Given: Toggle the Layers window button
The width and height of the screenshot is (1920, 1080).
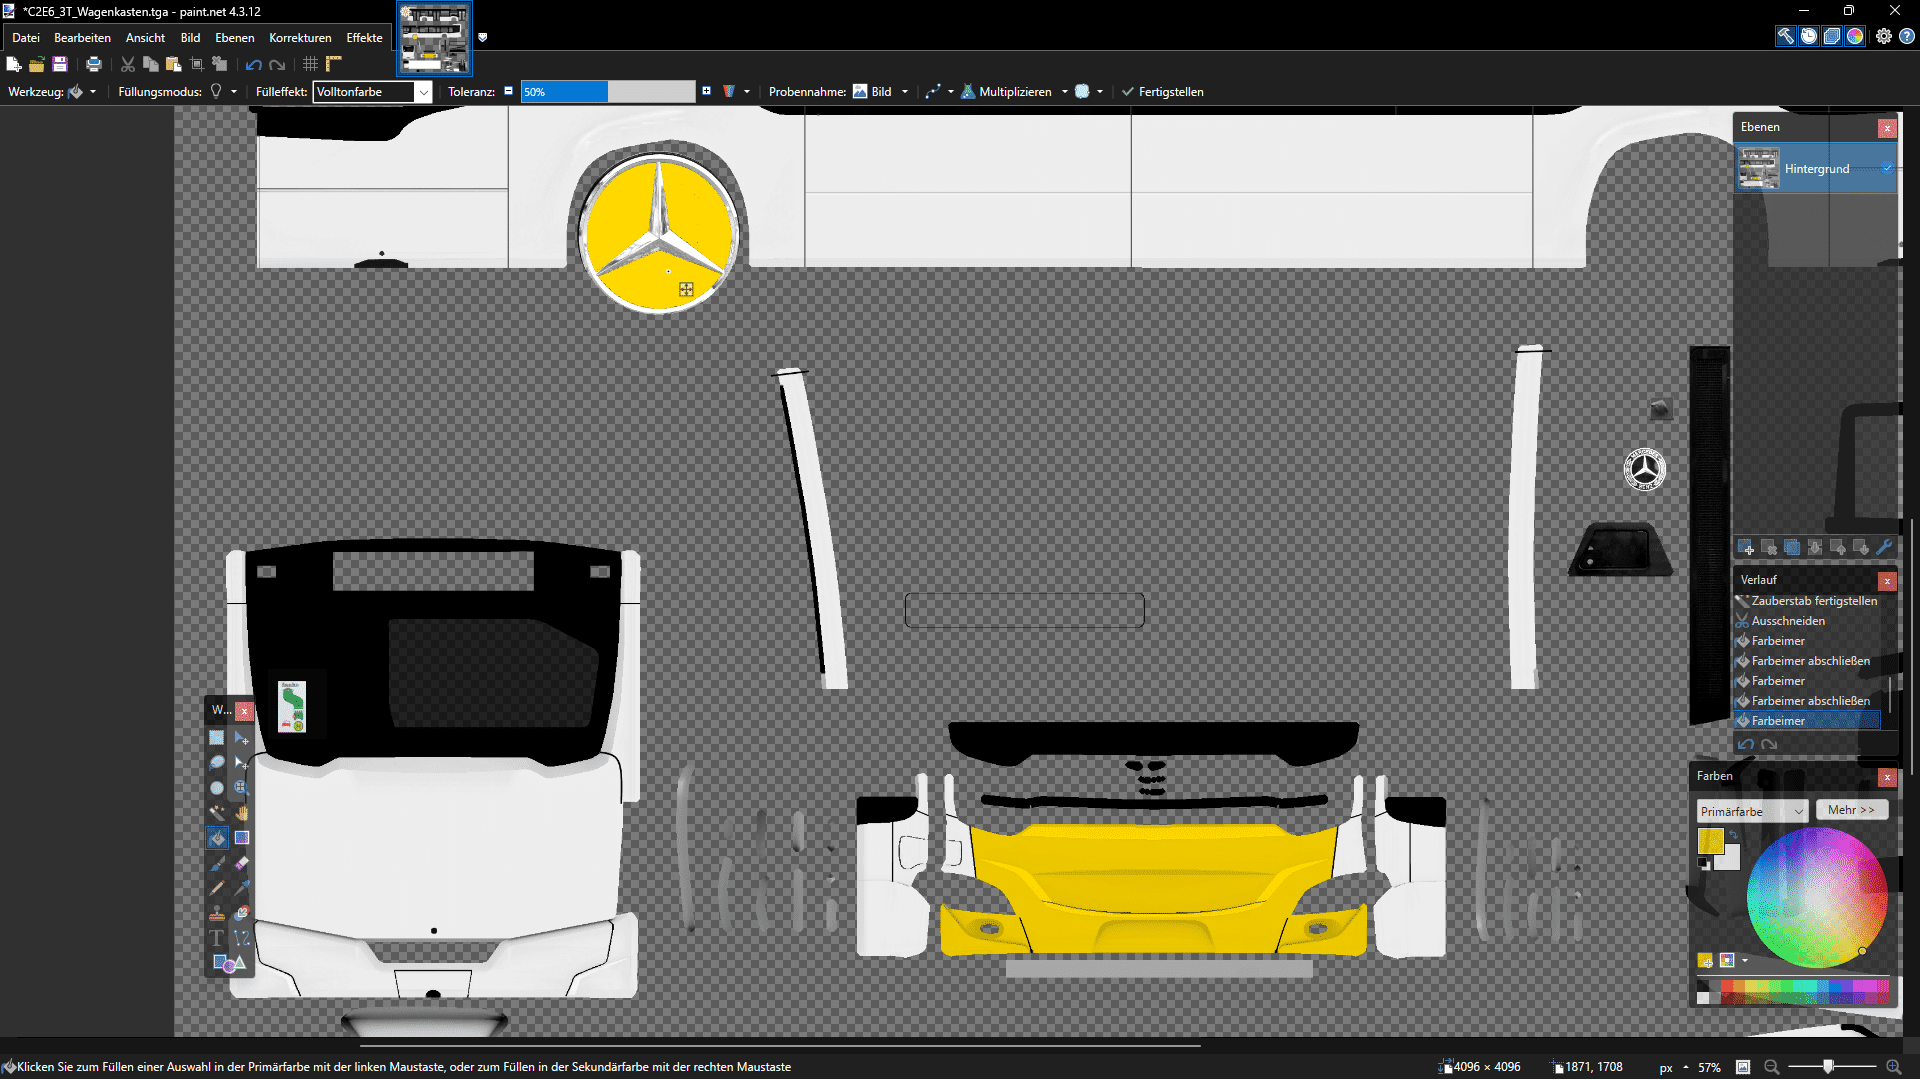Looking at the screenshot, I should click(1832, 36).
